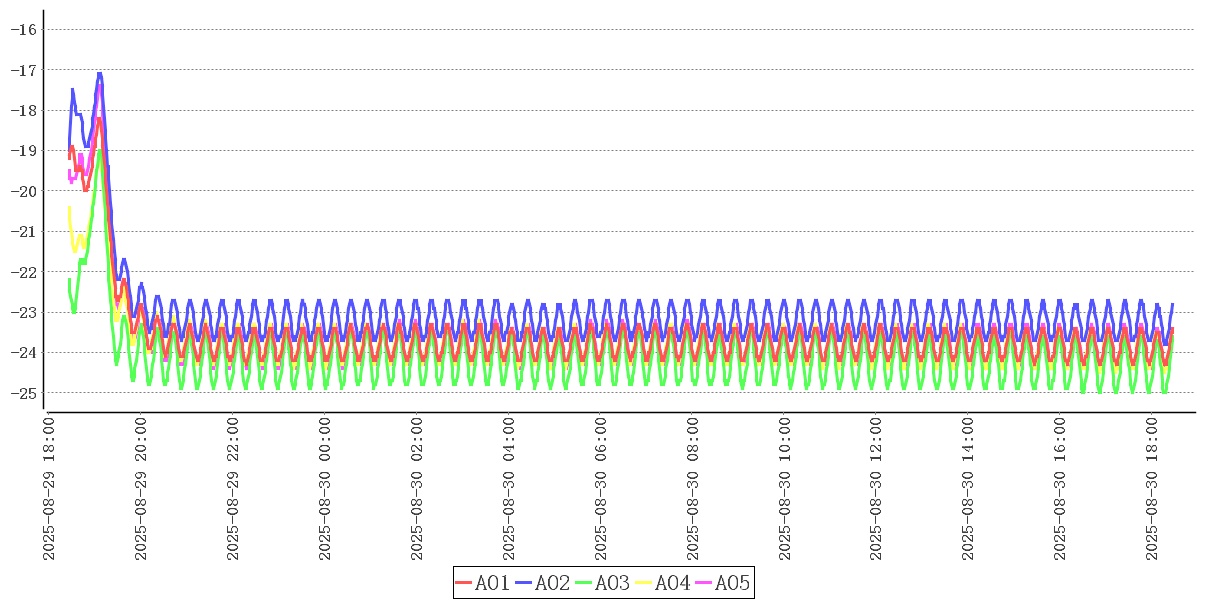Click the -16 y-axis tick label

point(23,29)
